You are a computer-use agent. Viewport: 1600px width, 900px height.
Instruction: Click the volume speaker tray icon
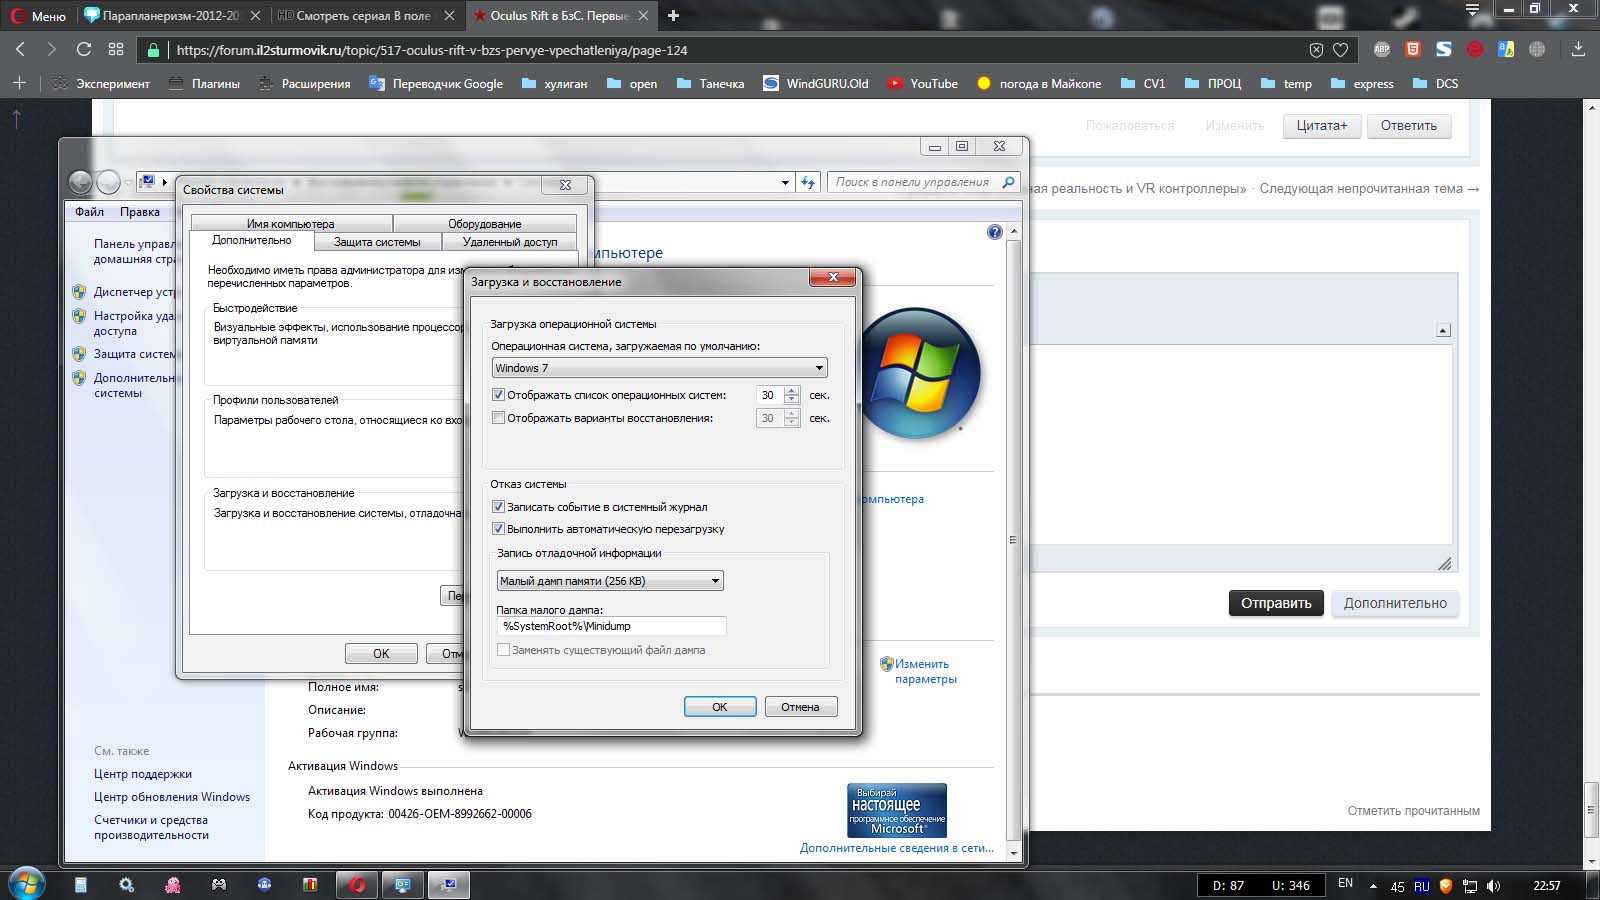[x=1493, y=886]
